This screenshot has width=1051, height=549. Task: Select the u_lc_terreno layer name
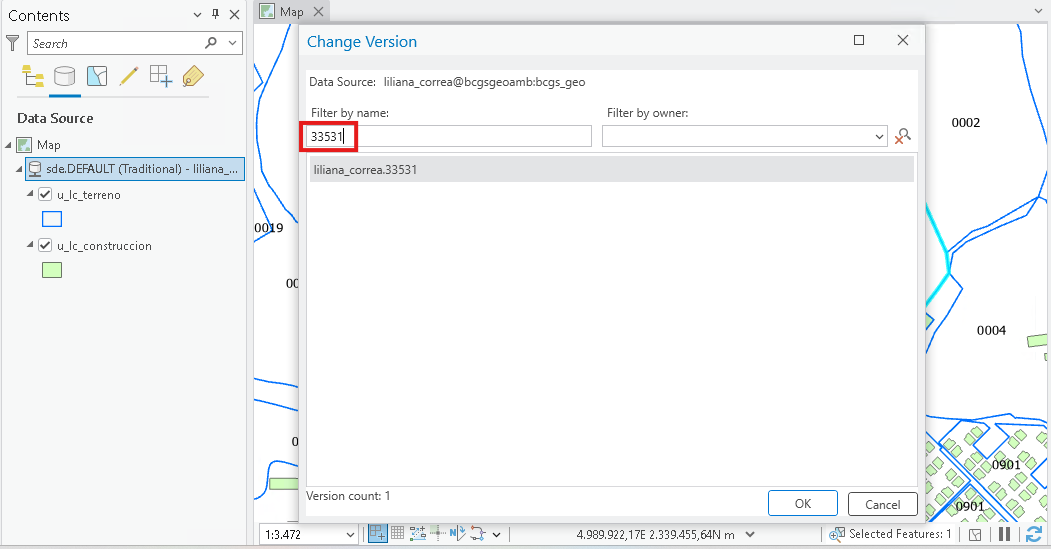[88, 195]
